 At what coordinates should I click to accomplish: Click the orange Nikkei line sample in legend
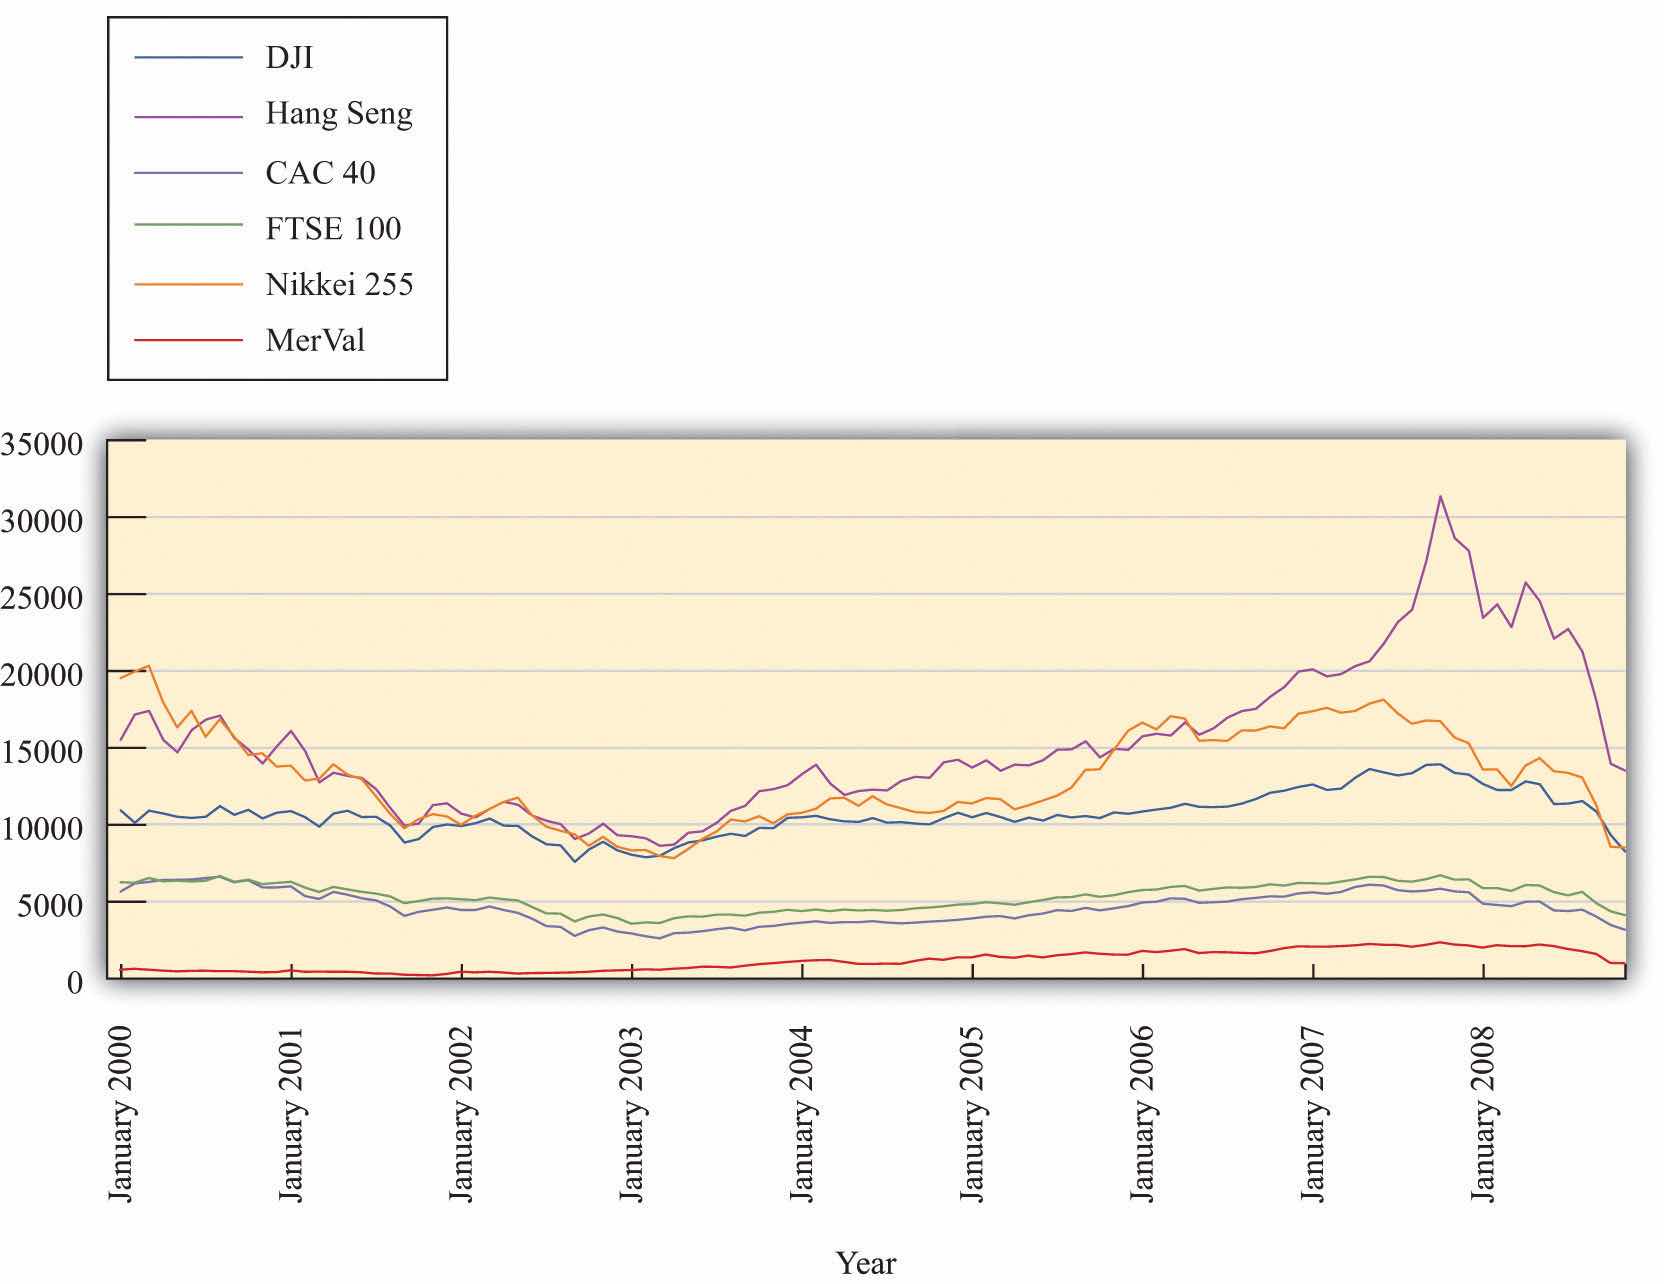(x=188, y=285)
